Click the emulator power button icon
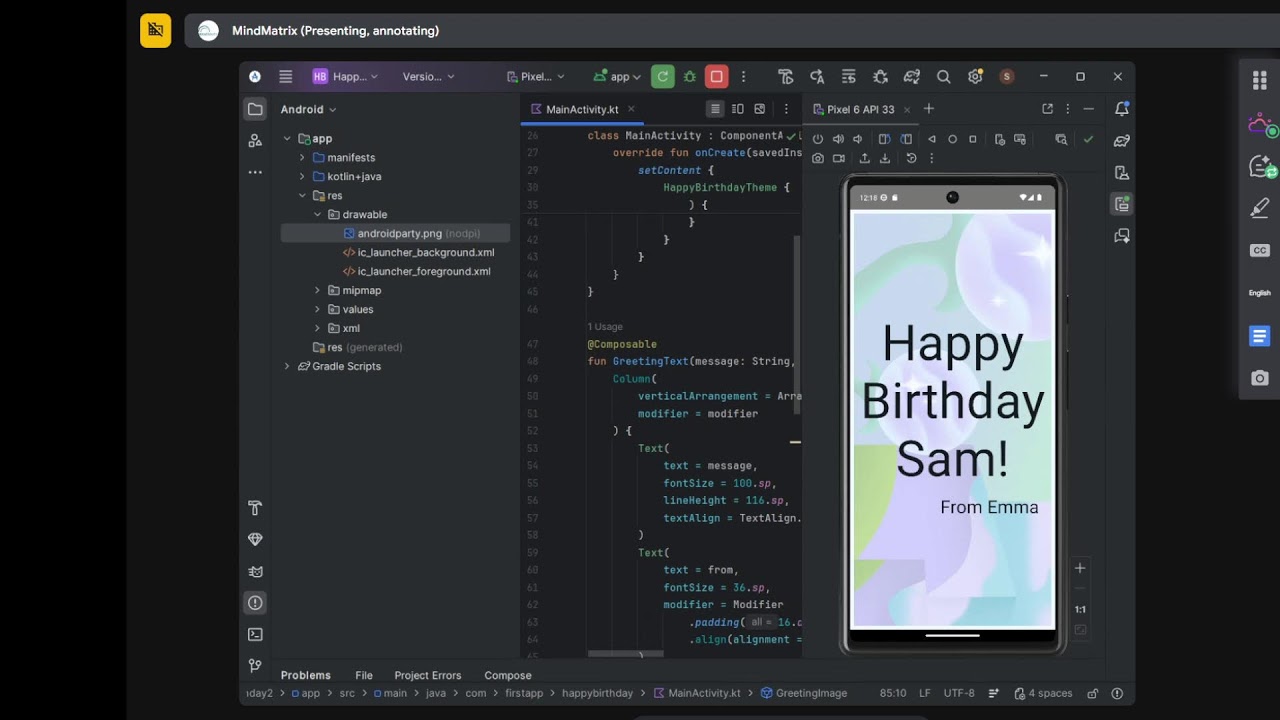 tap(818, 139)
